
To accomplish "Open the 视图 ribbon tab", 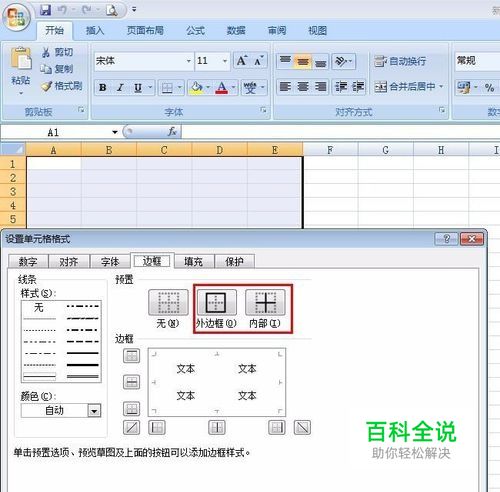I will (x=318, y=31).
